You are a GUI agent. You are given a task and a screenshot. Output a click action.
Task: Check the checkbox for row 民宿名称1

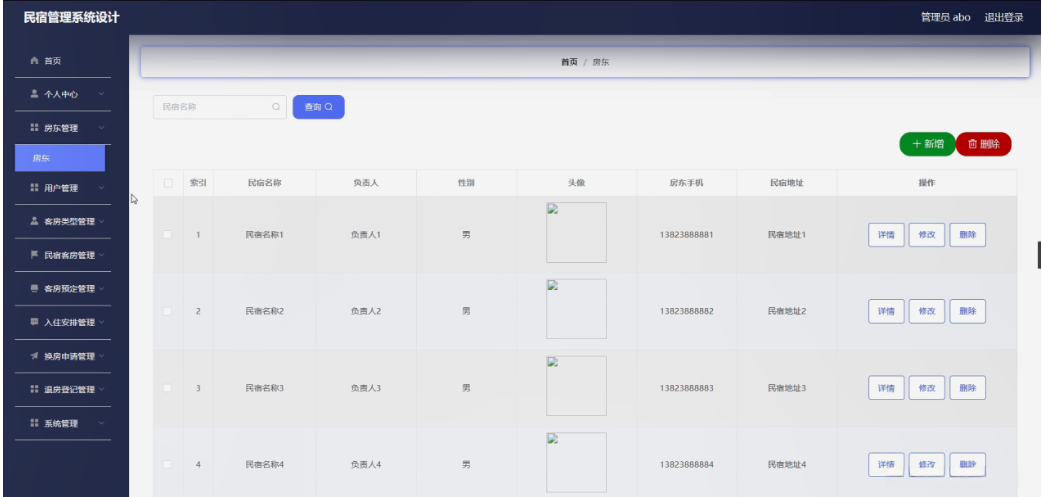pos(167,234)
